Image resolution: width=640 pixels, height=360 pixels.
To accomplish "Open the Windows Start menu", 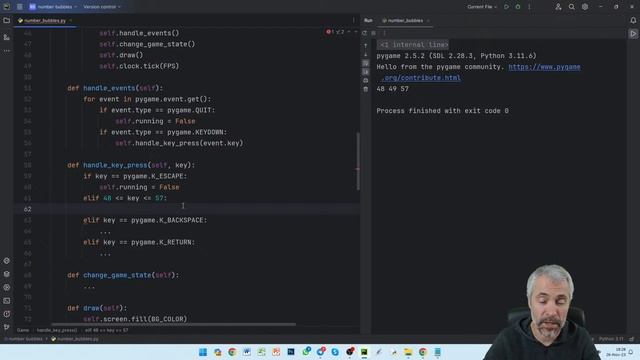I will coord(203,352).
